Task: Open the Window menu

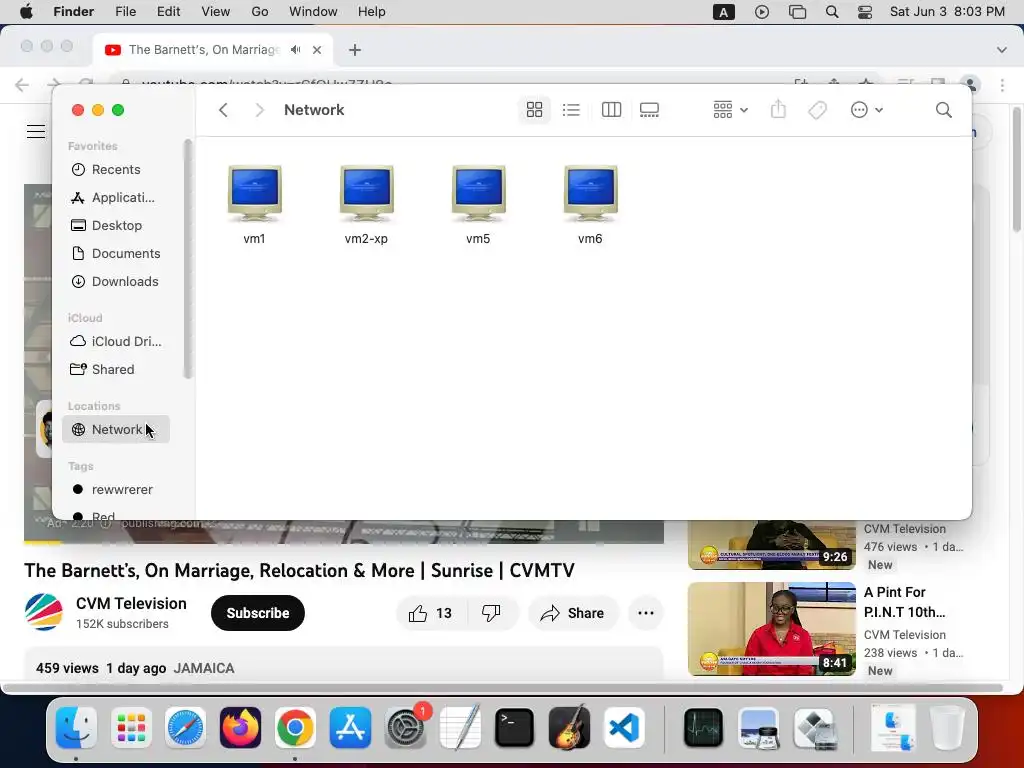Action: click(313, 11)
